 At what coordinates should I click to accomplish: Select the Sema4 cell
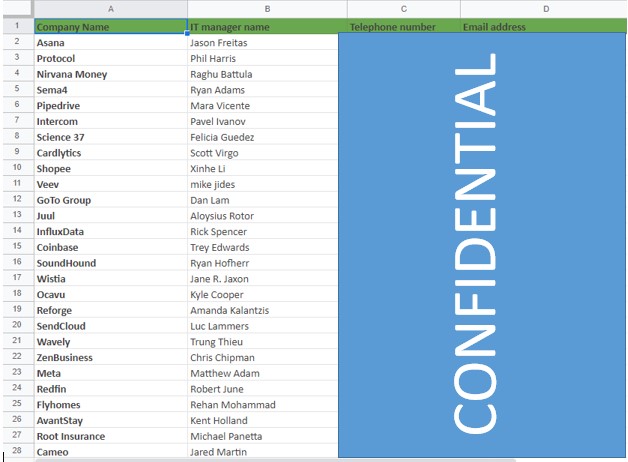(x=111, y=90)
